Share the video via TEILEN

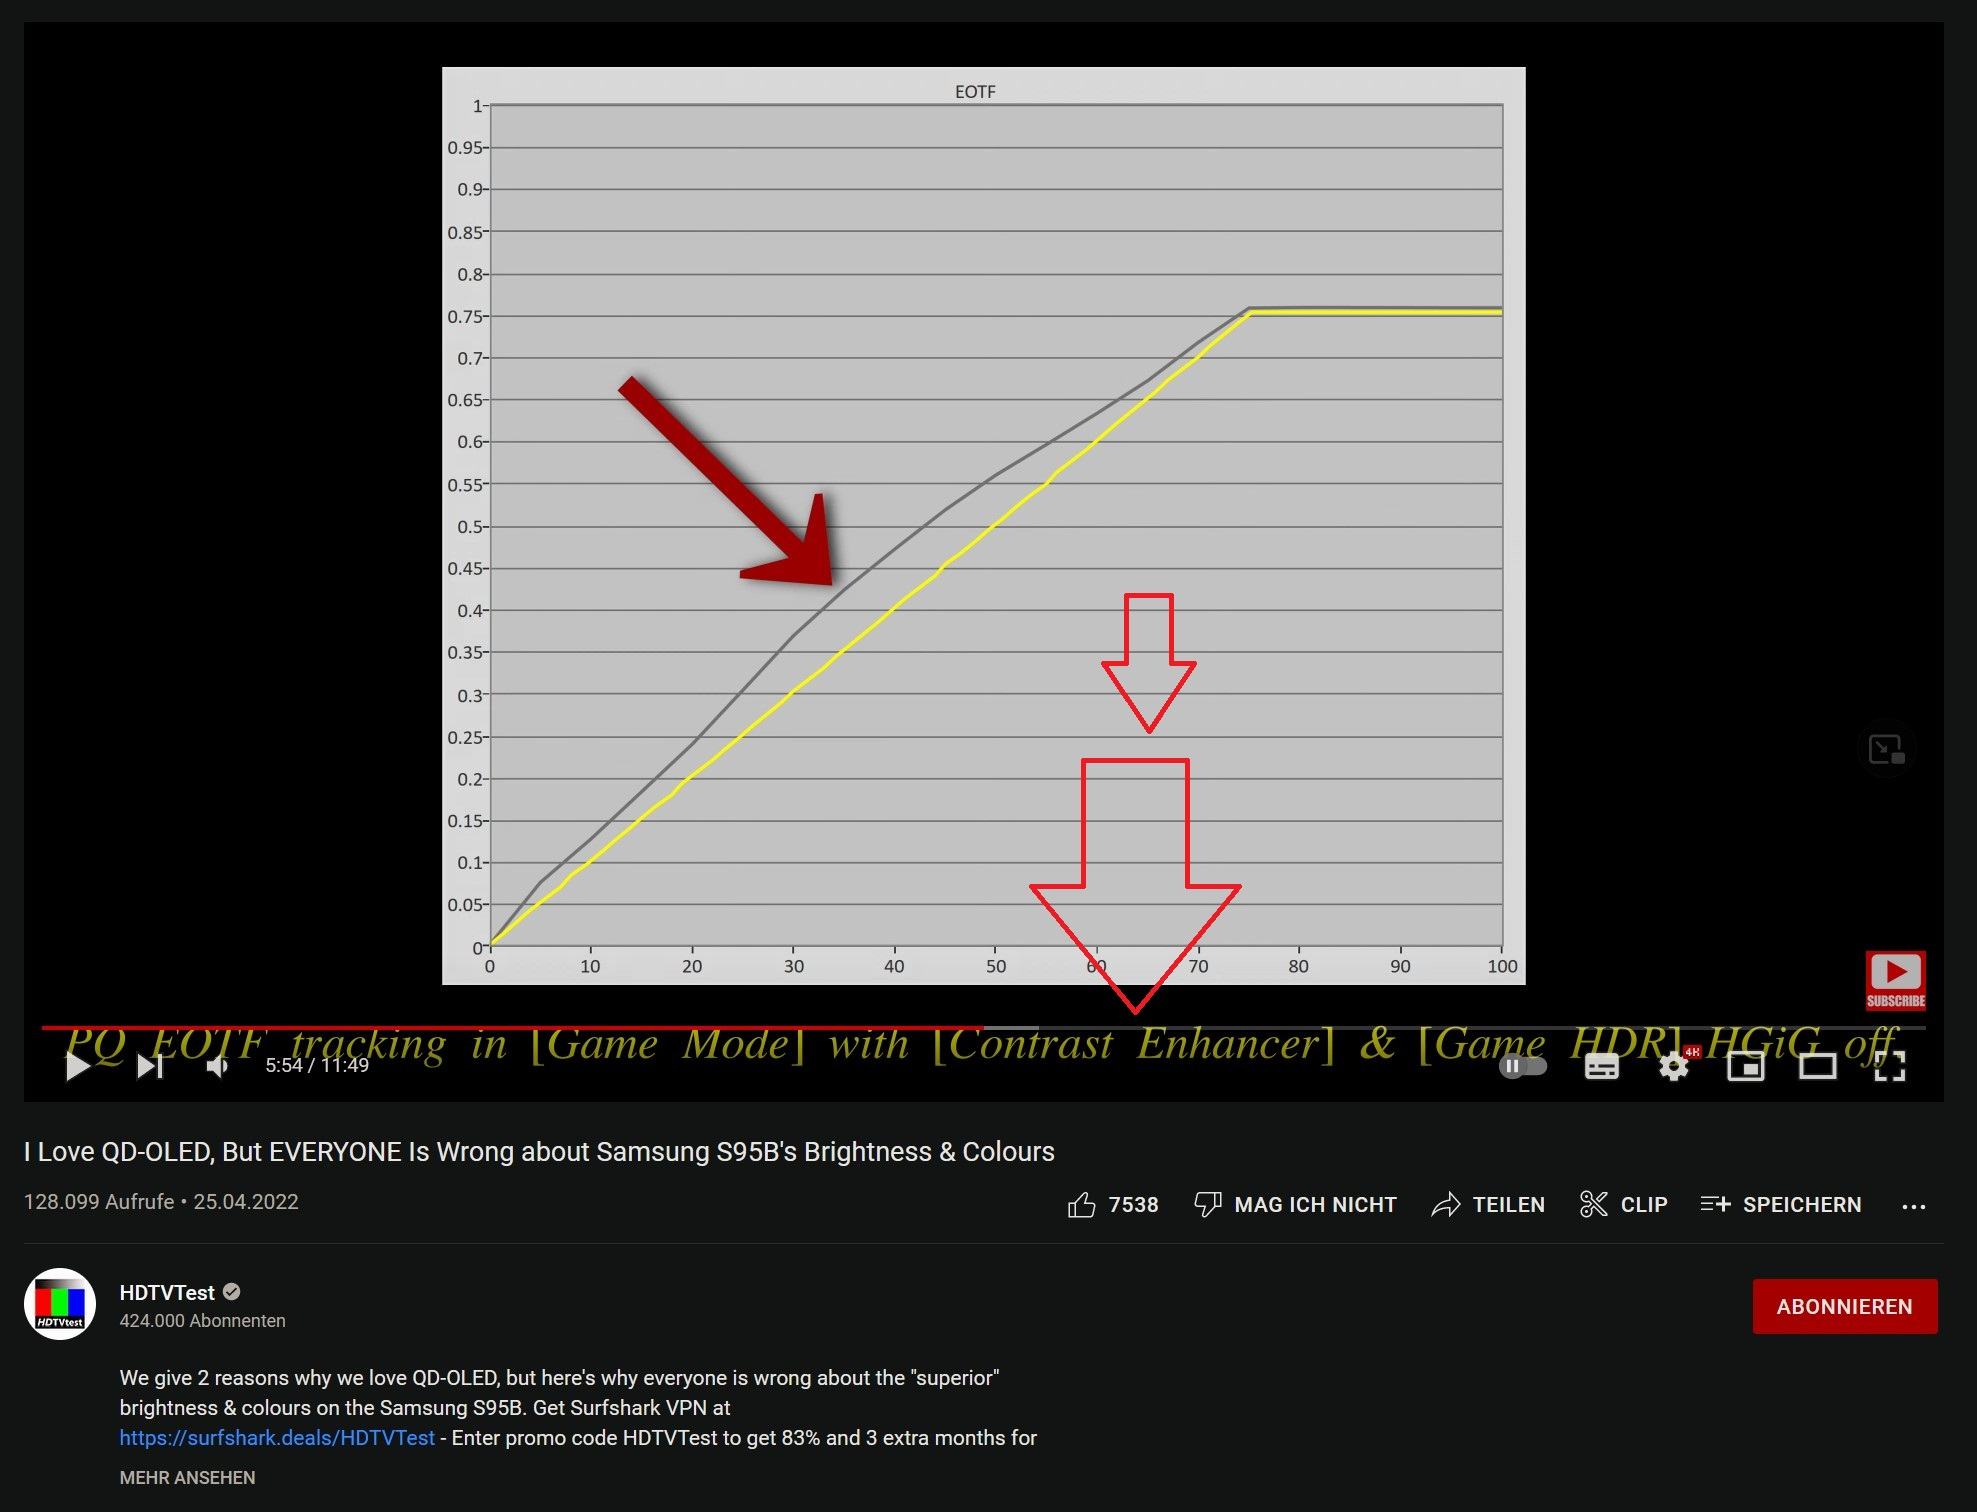[x=1488, y=1204]
